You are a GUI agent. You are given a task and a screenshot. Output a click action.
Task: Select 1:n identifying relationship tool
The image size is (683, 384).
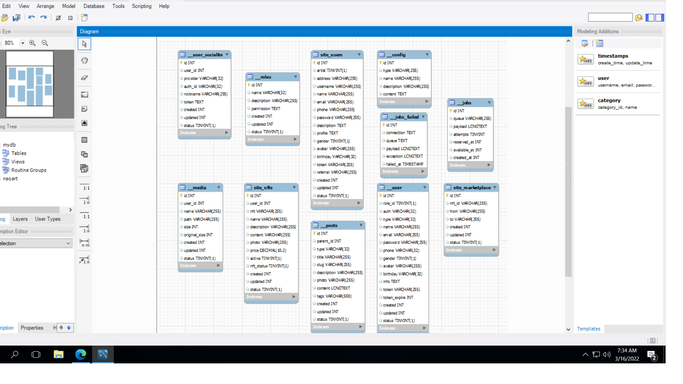click(85, 229)
